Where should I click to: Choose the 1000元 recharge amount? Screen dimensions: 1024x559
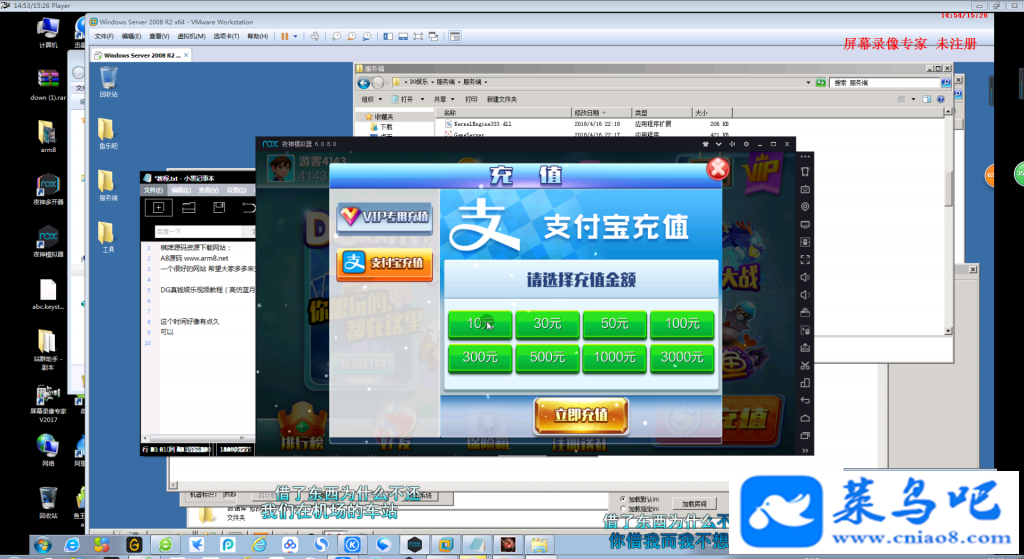(x=615, y=357)
